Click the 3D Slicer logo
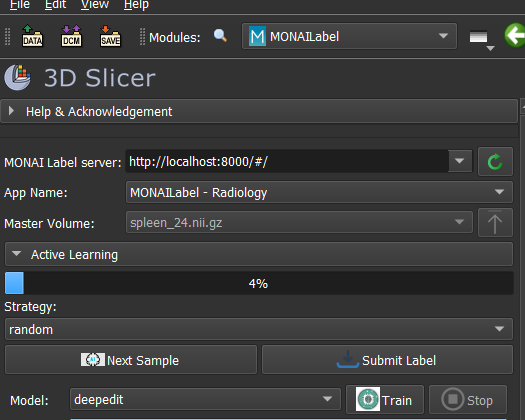 click(x=17, y=77)
